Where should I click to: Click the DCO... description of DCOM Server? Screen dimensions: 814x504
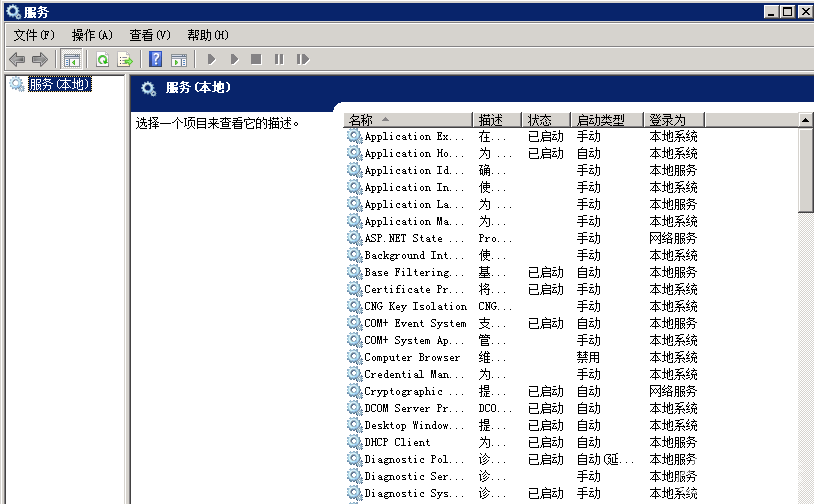coord(495,408)
